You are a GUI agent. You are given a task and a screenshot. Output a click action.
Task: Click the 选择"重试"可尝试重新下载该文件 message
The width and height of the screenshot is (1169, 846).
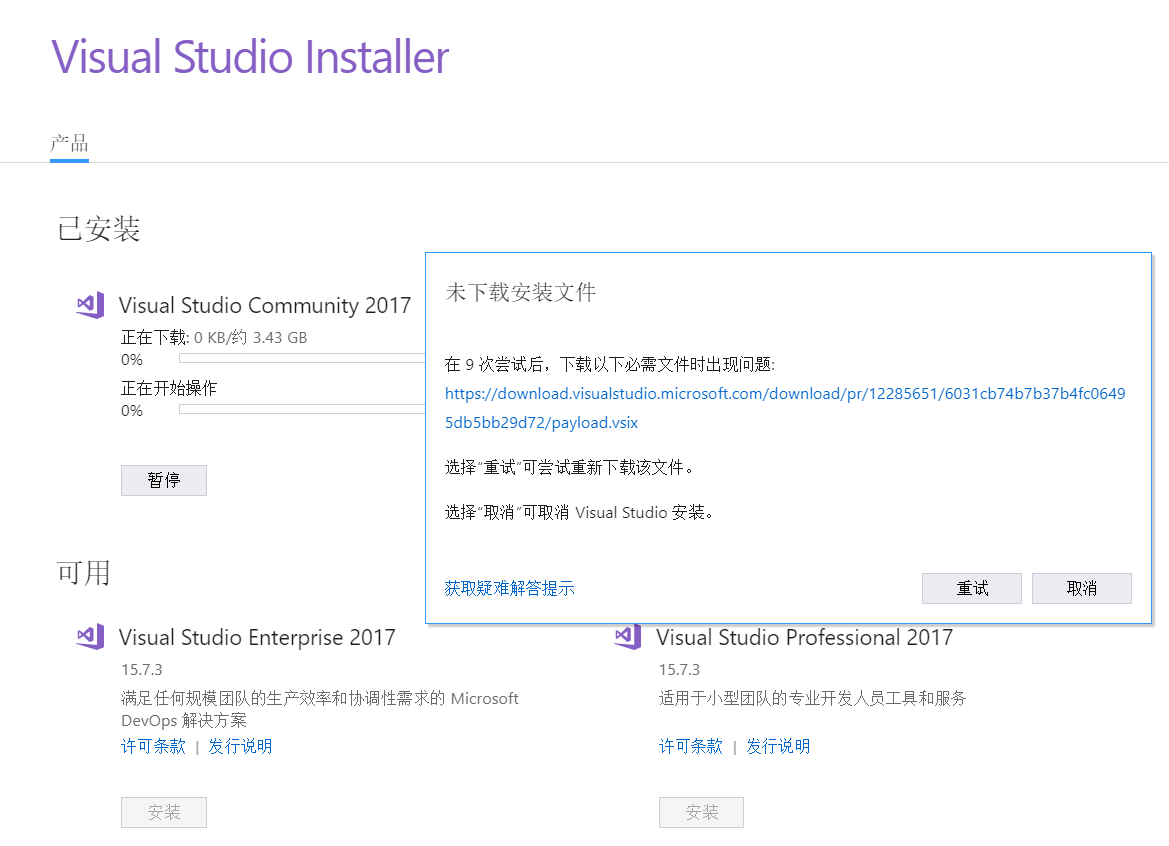[570, 467]
